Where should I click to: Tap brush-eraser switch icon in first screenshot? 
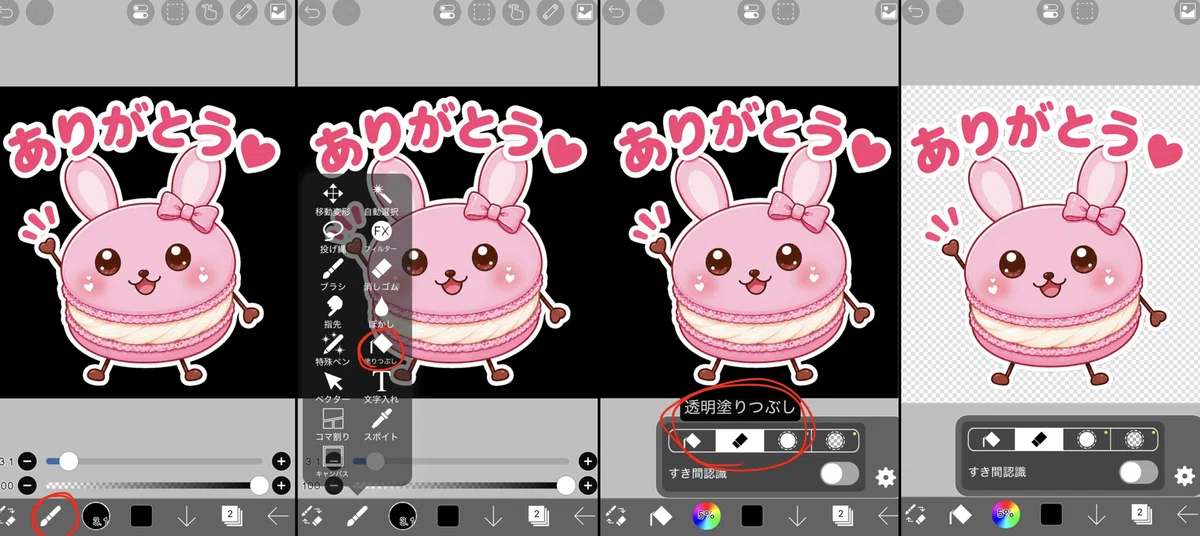click(6, 516)
